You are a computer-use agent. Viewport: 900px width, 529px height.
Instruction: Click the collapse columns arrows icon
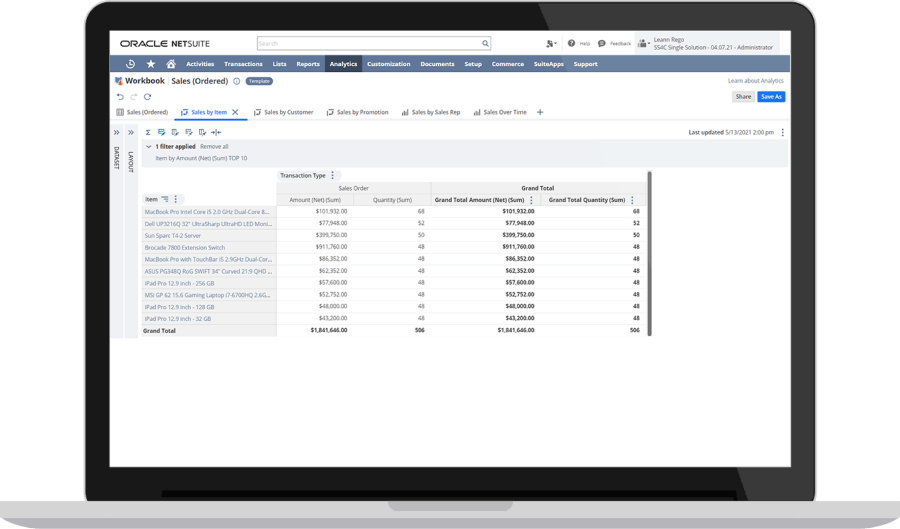(216, 132)
